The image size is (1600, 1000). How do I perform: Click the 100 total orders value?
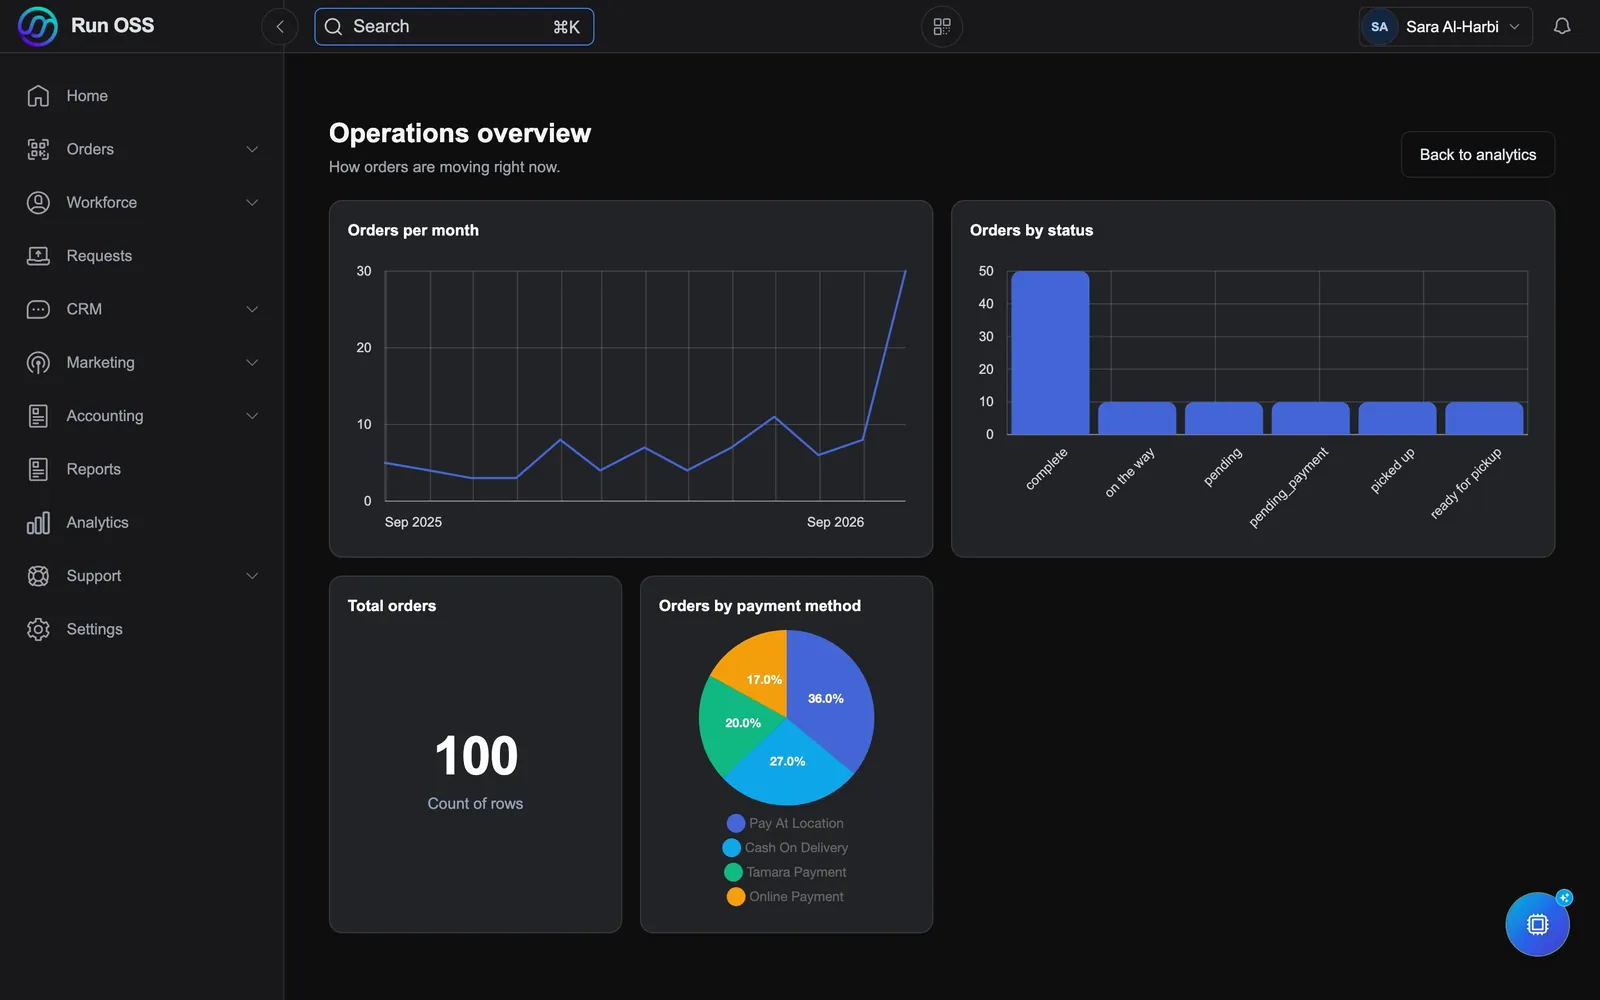pyautogui.click(x=476, y=756)
